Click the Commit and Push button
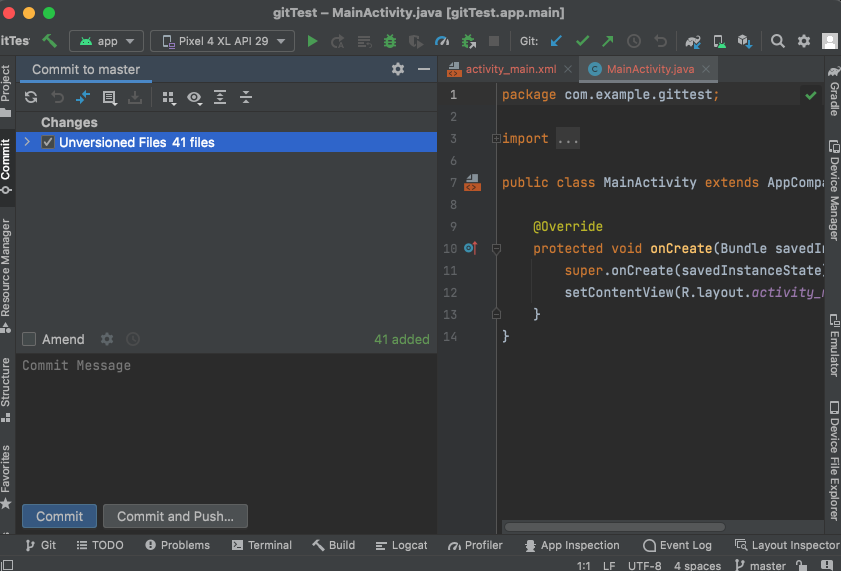Image resolution: width=841 pixels, height=571 pixels. [x=175, y=516]
